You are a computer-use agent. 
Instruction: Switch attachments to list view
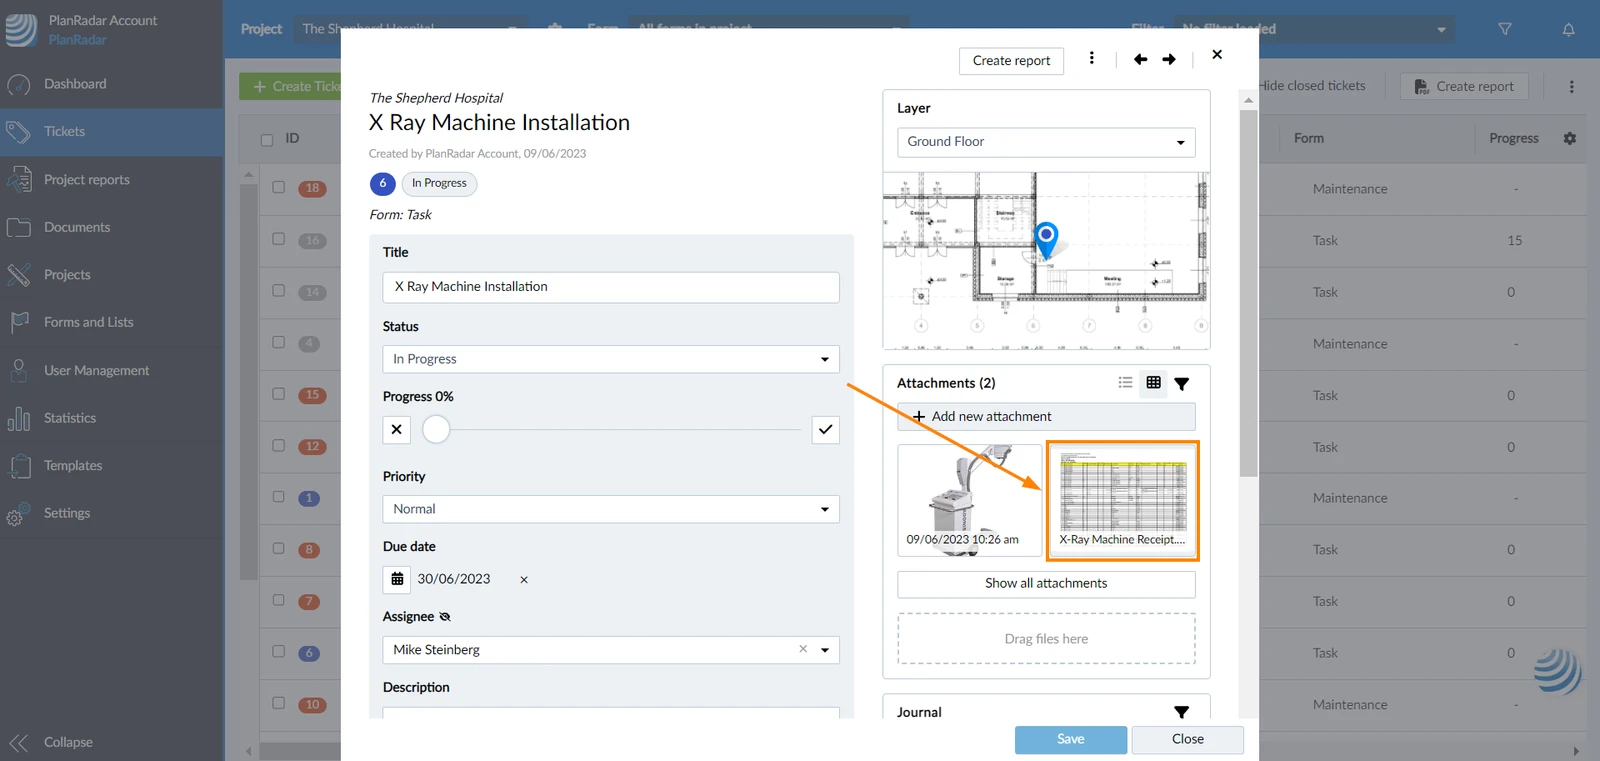(1125, 383)
